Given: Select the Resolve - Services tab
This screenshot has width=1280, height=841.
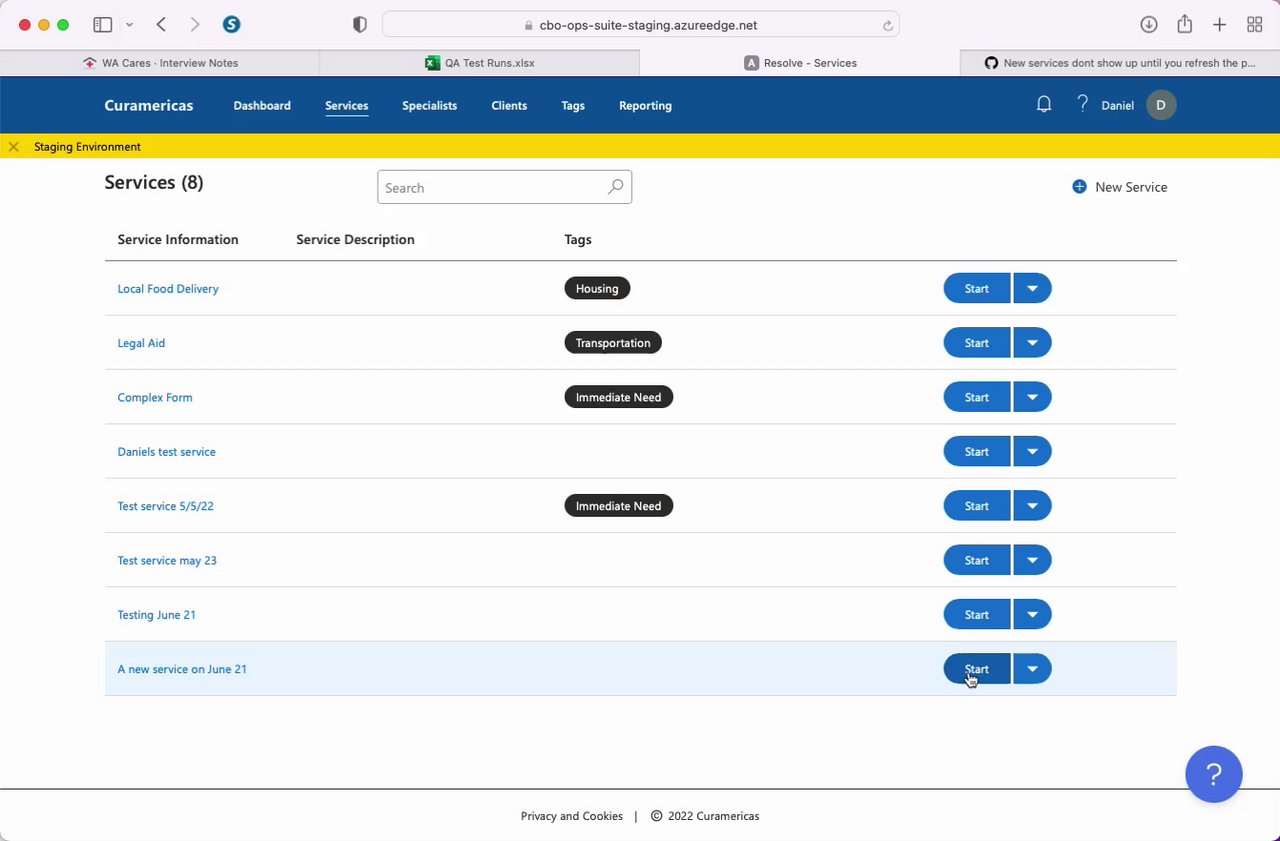Looking at the screenshot, I should (x=800, y=63).
